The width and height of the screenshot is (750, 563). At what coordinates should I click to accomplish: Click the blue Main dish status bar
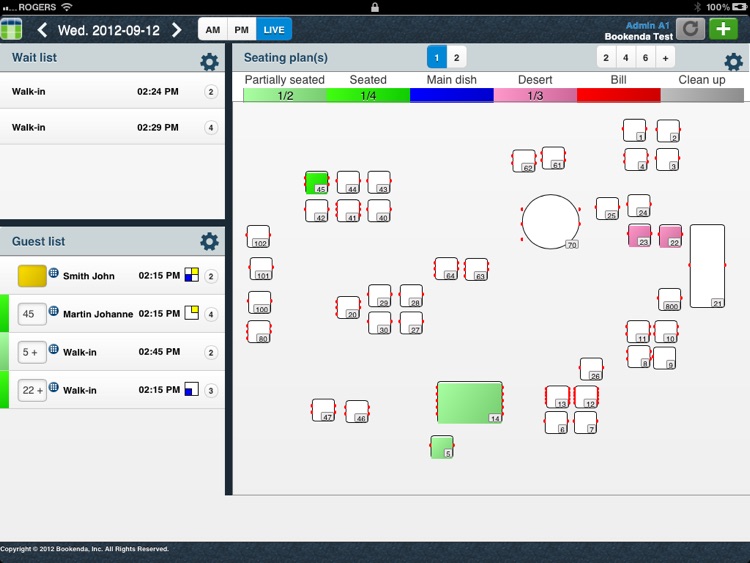(452, 95)
